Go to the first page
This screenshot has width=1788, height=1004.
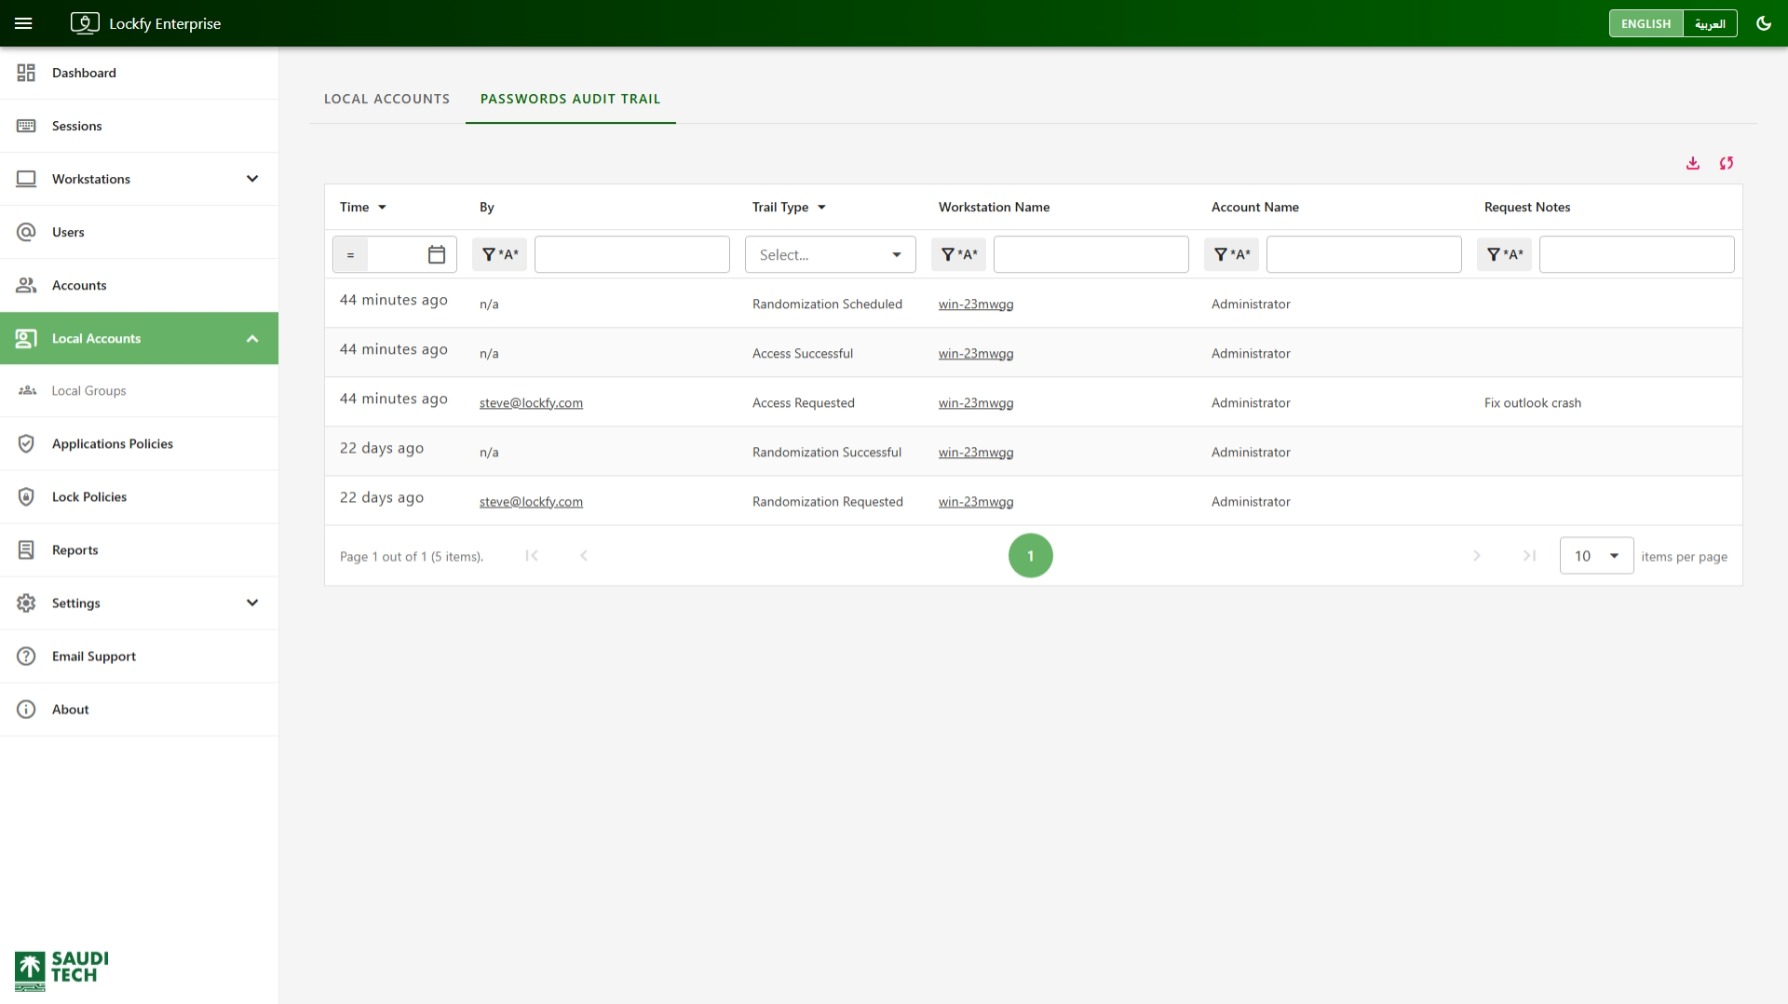[532, 556]
